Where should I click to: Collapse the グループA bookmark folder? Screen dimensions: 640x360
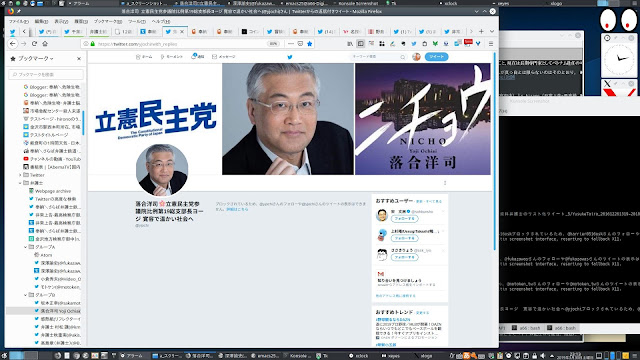point(25,247)
